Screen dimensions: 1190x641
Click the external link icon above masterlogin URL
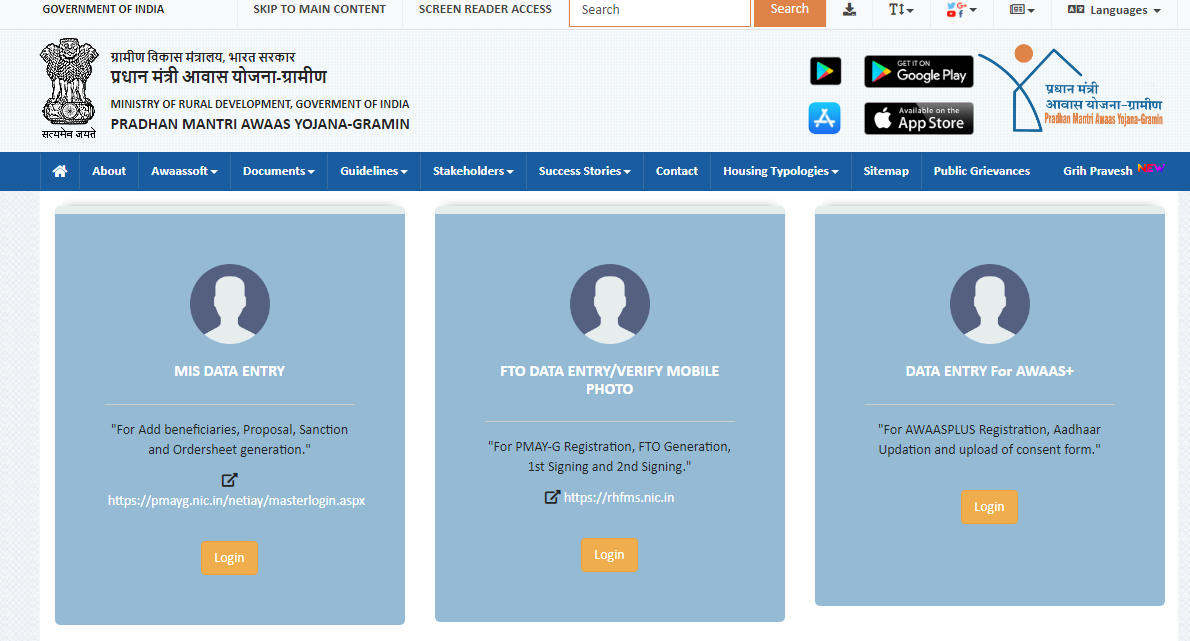[229, 480]
